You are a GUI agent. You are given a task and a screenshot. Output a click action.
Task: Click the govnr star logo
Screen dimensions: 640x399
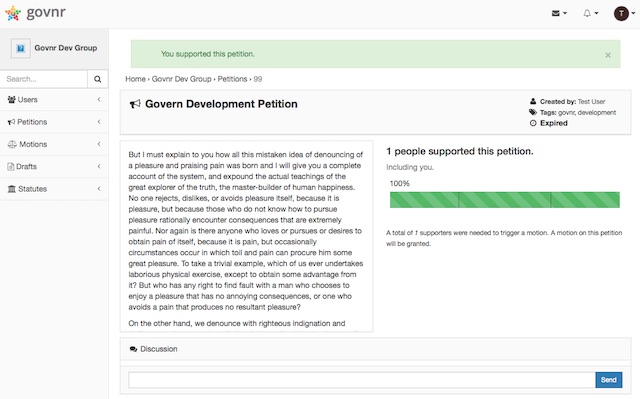pos(13,13)
